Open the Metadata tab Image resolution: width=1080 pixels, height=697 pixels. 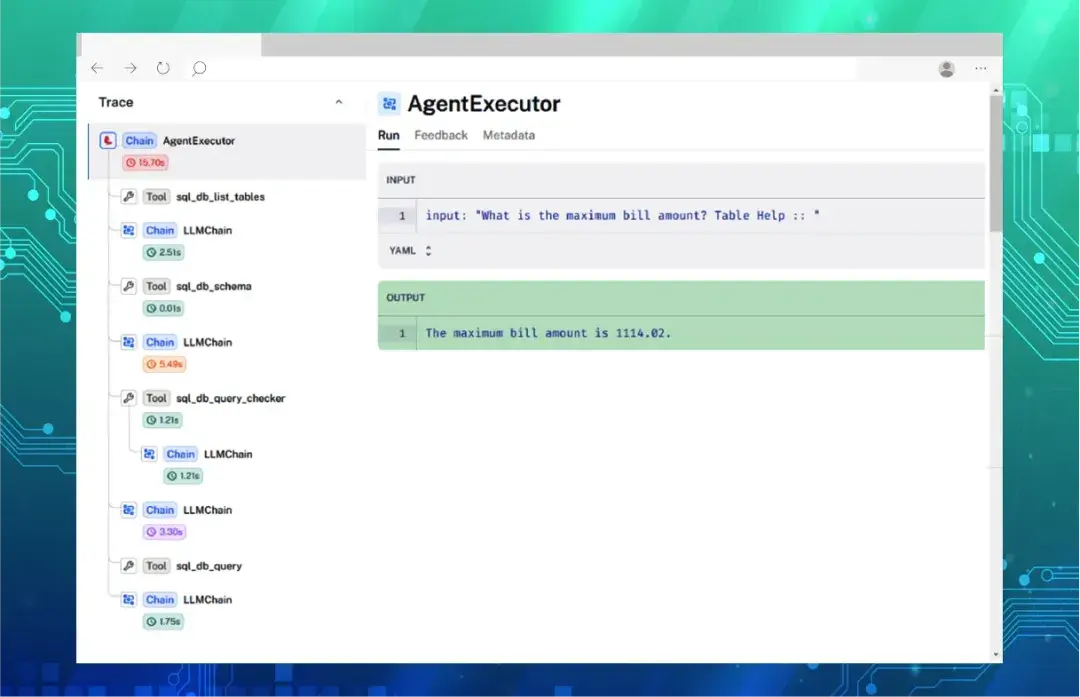pos(508,135)
